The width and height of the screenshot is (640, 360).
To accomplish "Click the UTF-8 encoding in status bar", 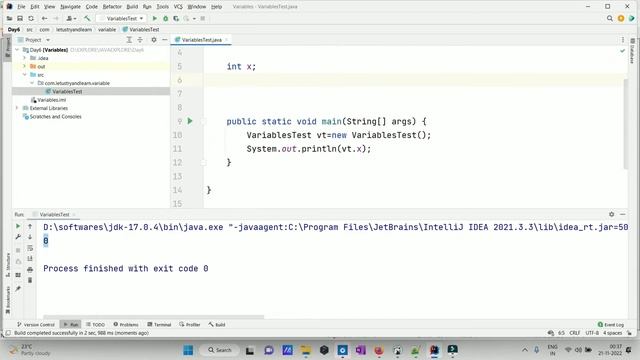I will click(592, 333).
